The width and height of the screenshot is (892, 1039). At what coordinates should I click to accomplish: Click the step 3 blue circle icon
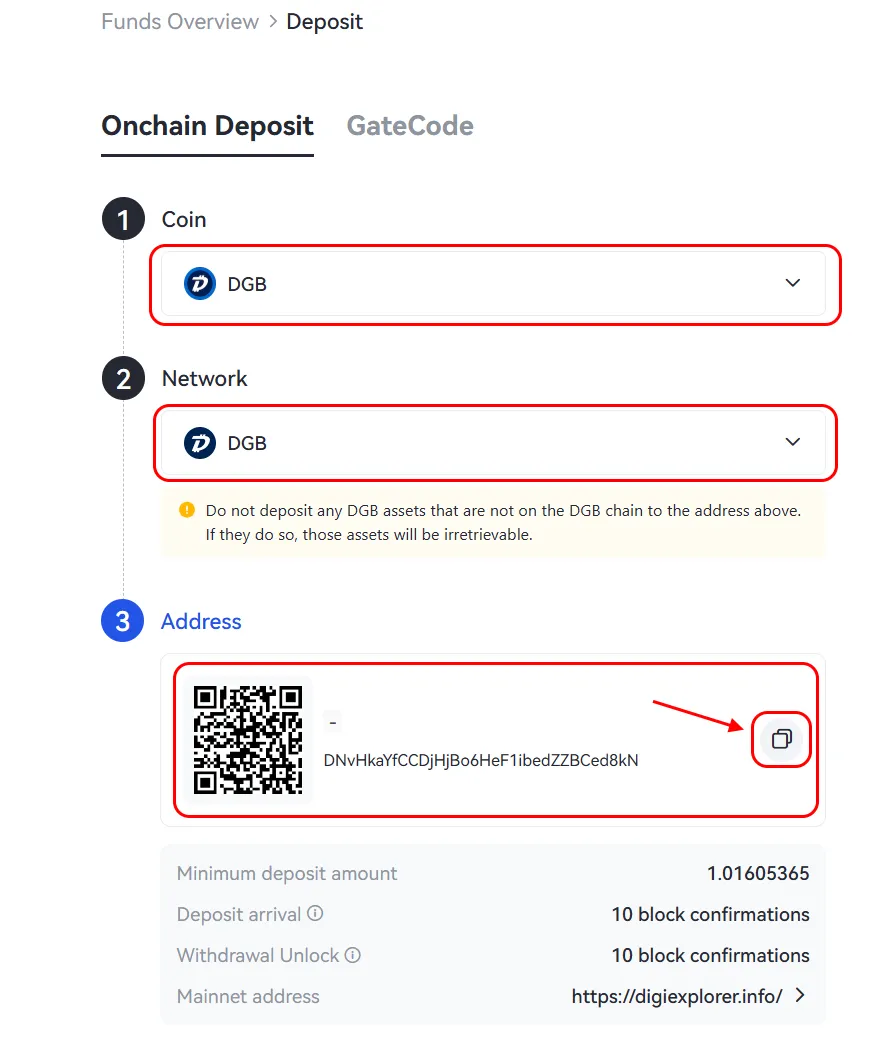(x=123, y=621)
